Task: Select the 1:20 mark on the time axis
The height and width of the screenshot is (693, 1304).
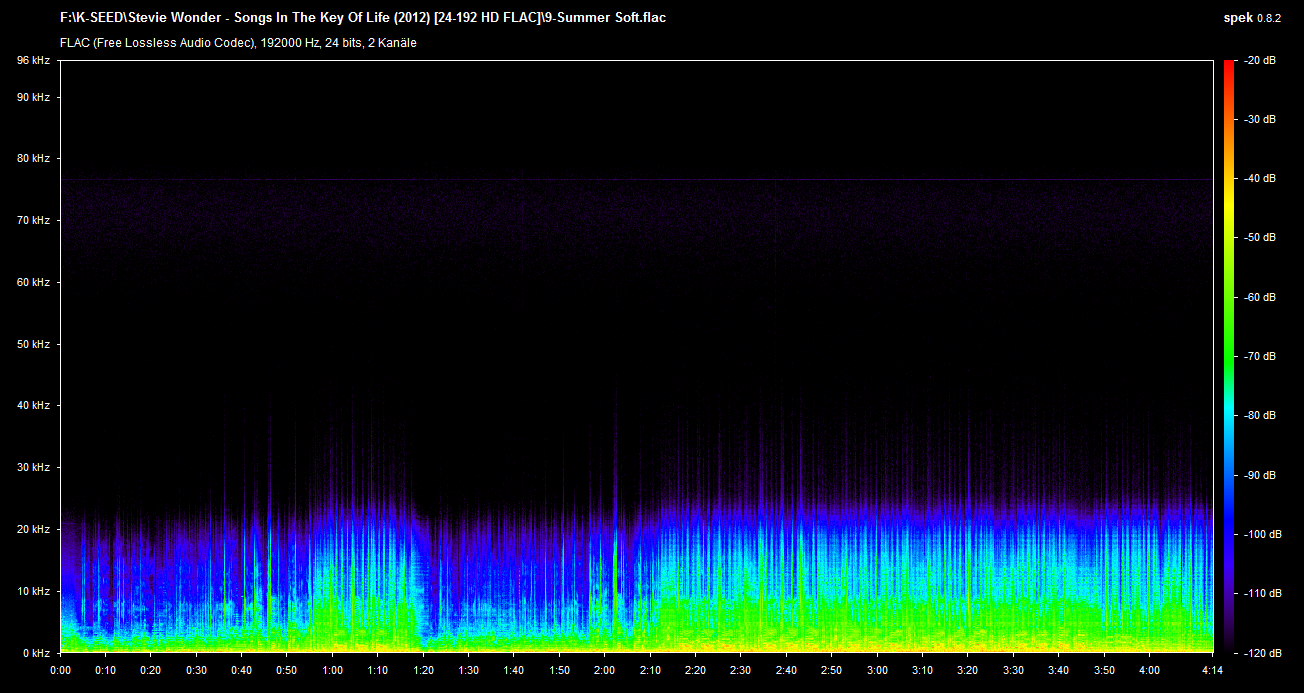Action: point(423,670)
